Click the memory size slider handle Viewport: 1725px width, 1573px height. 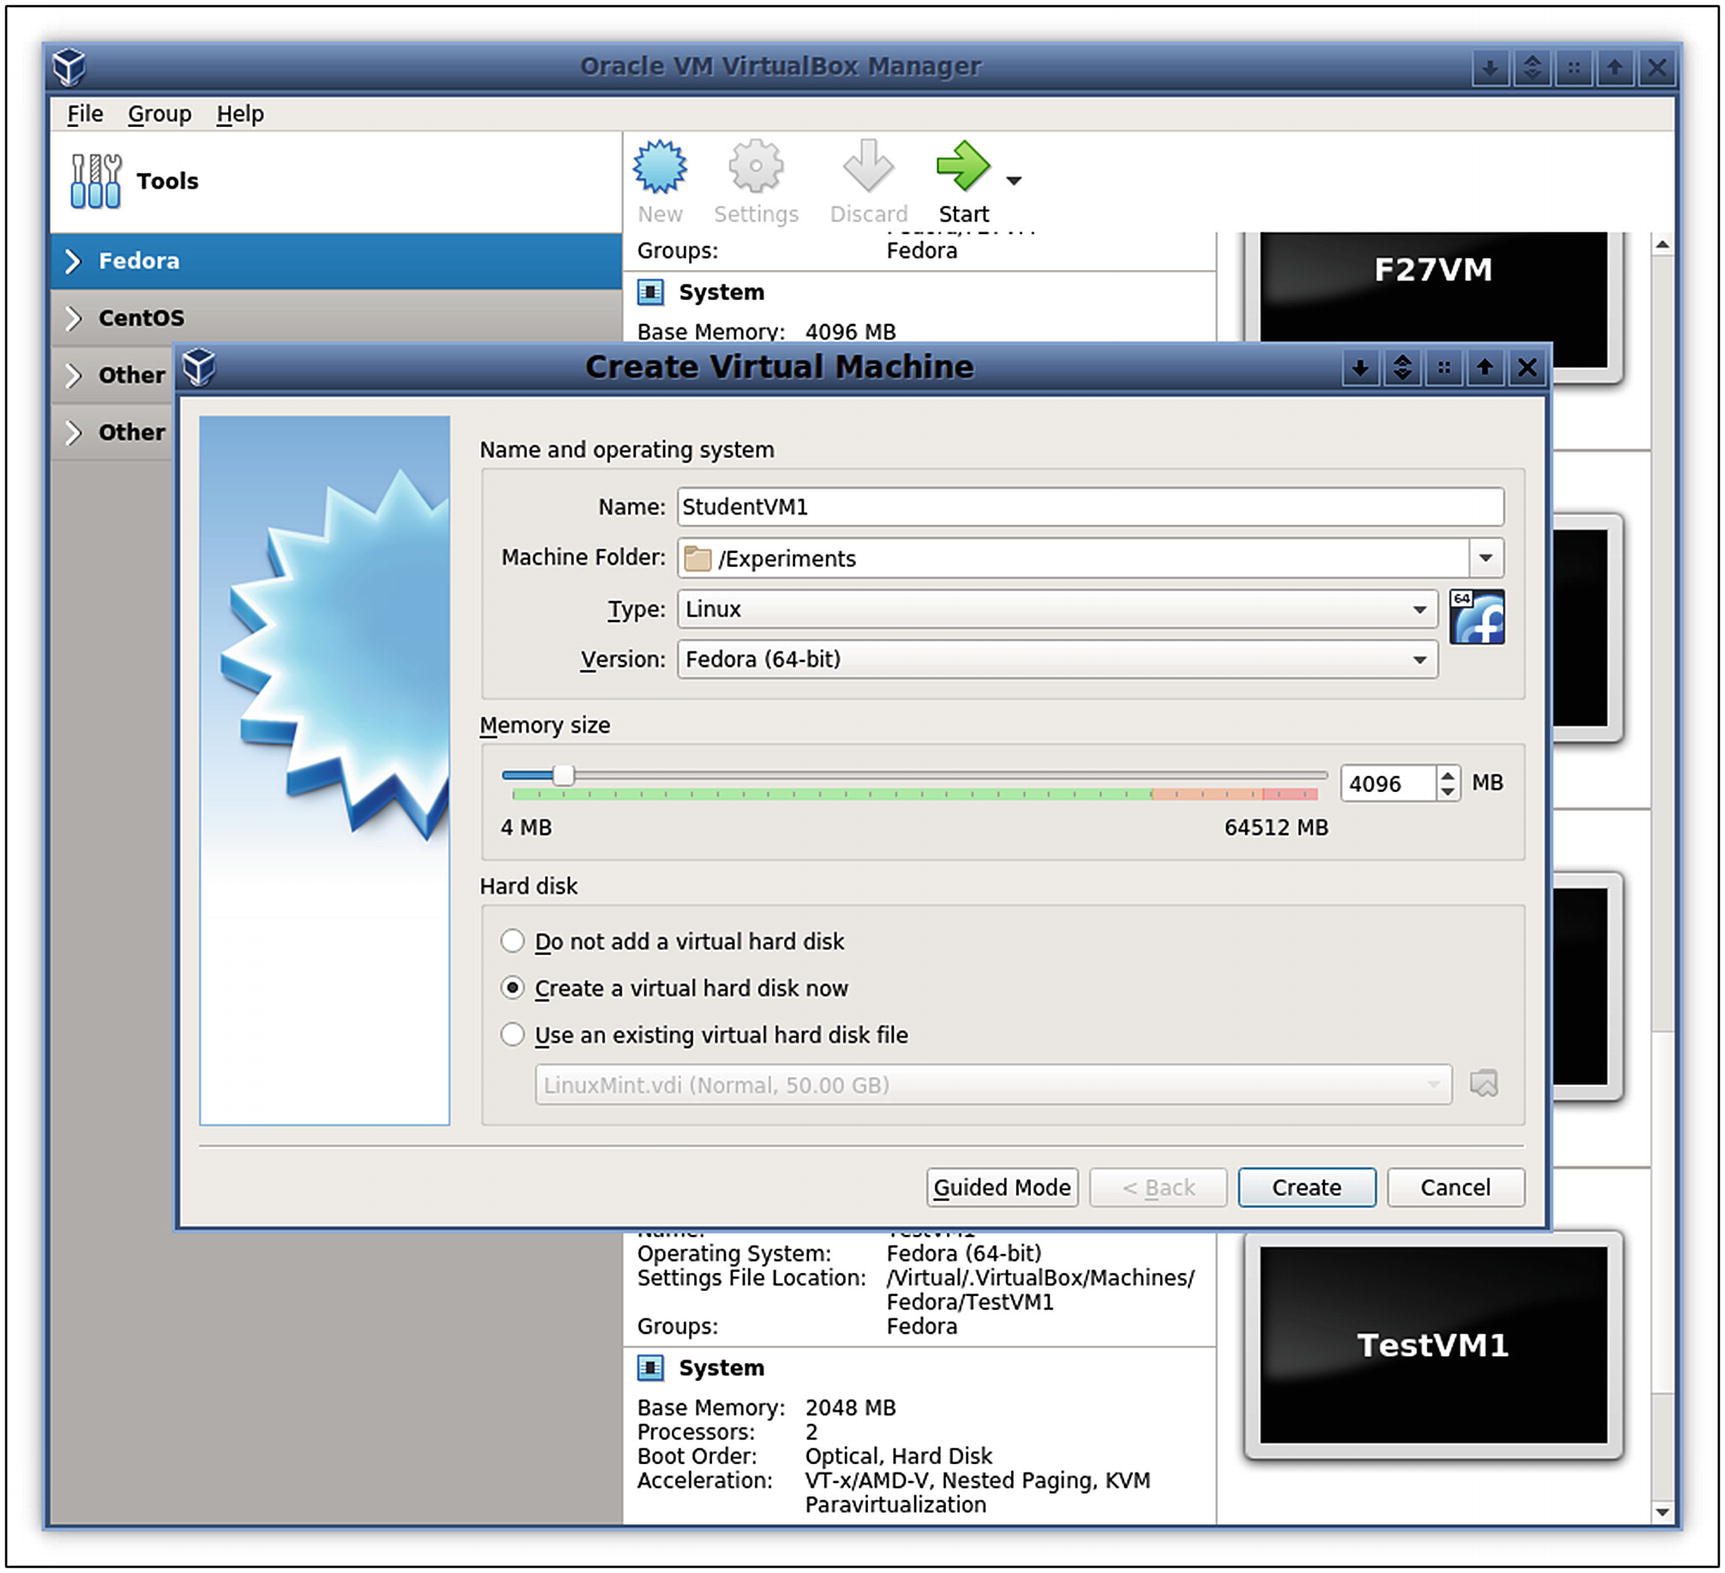point(564,775)
